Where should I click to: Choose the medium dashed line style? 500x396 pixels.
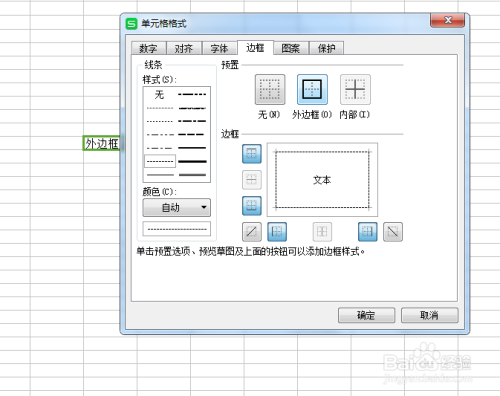coord(192,134)
